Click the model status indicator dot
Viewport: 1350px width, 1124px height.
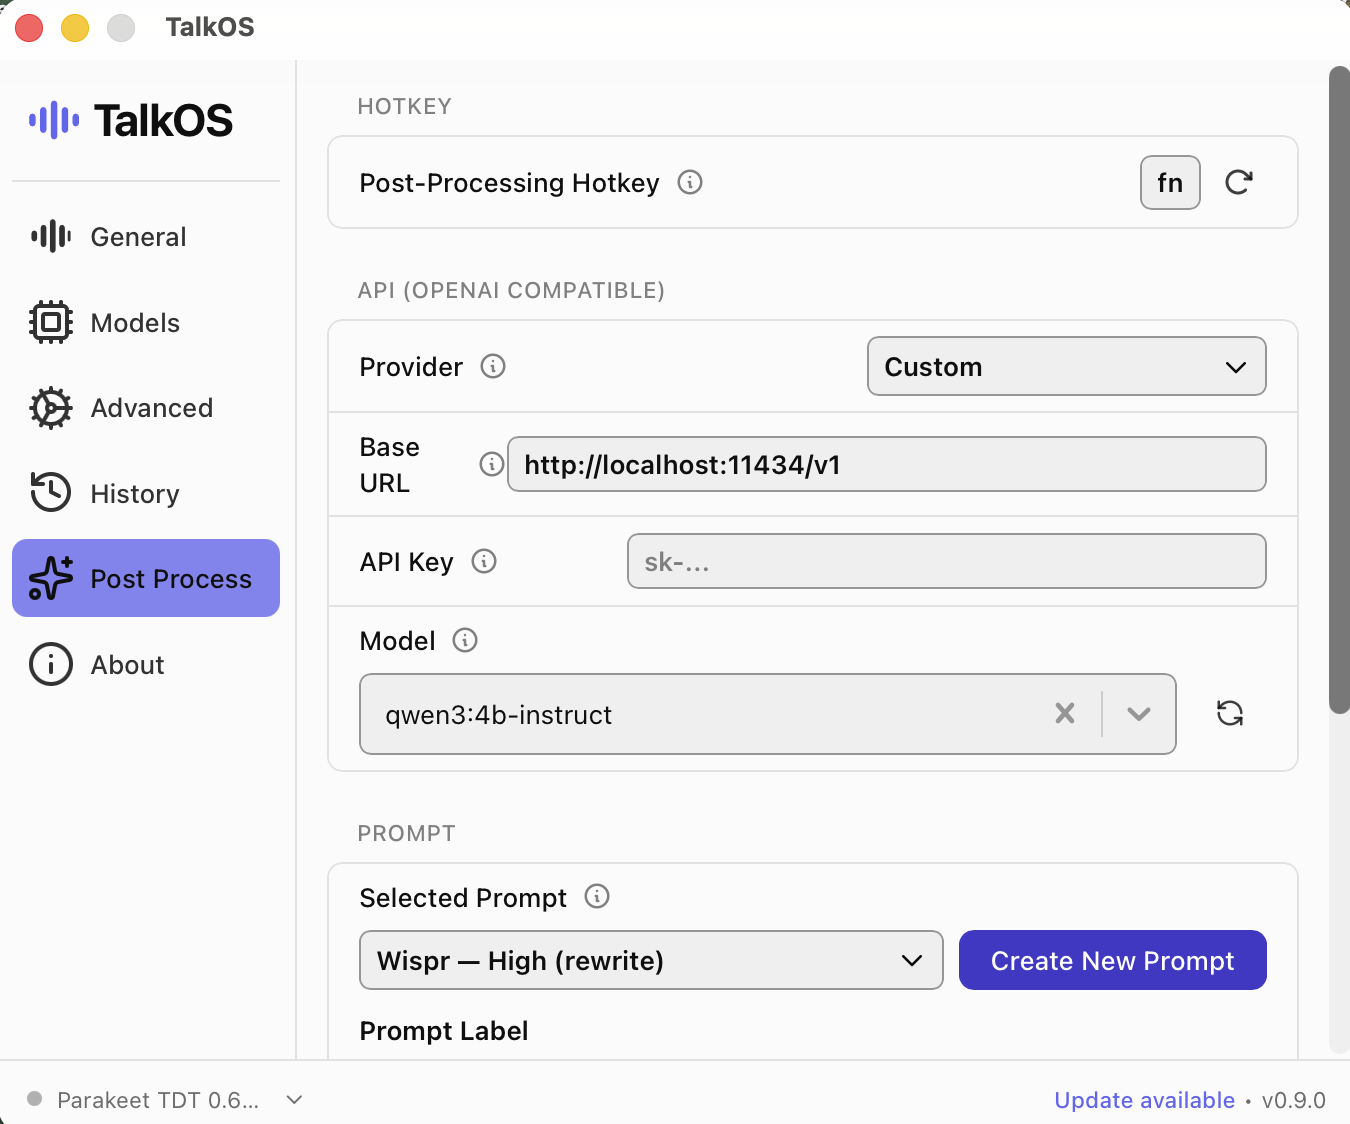click(x=35, y=1099)
